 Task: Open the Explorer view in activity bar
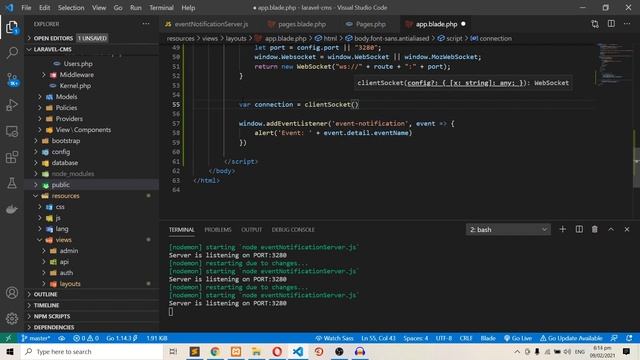[12, 27]
